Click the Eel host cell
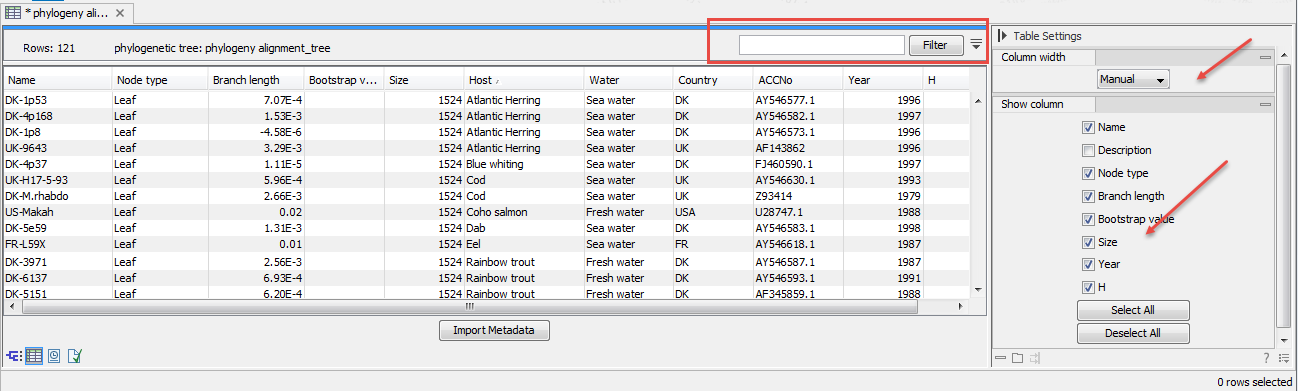 pyautogui.click(x=475, y=244)
